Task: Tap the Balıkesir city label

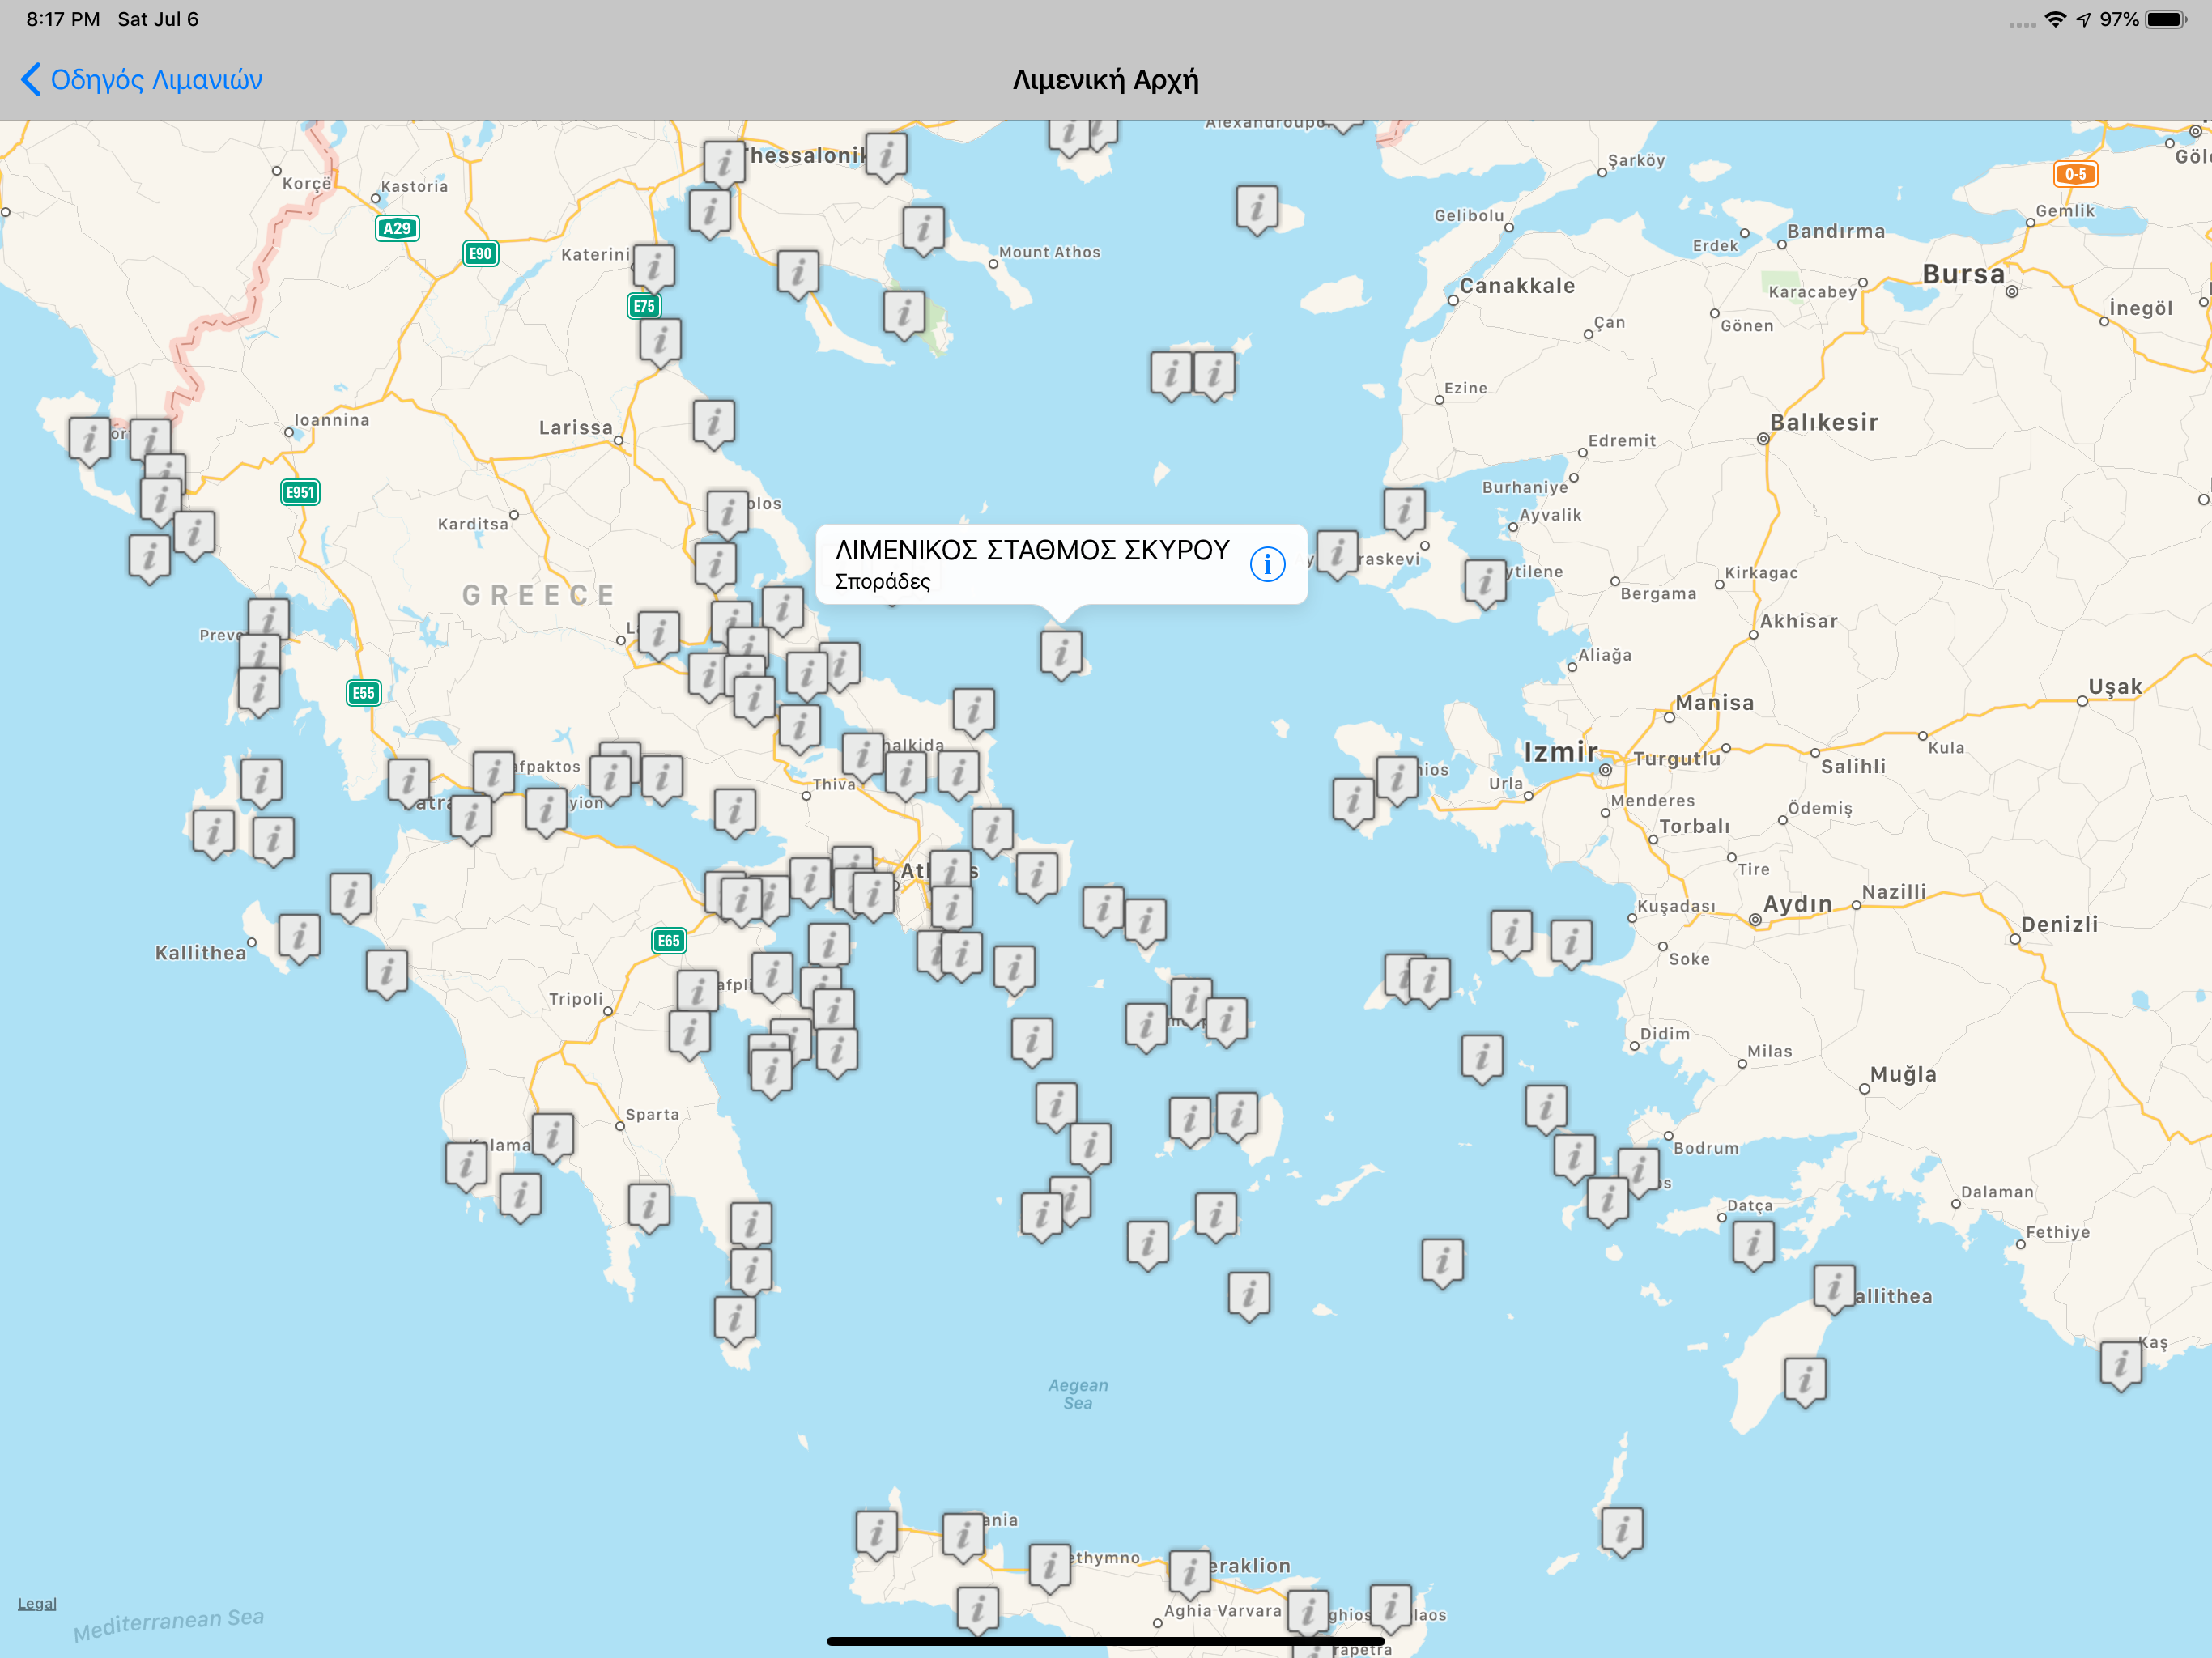Action: [x=1824, y=422]
